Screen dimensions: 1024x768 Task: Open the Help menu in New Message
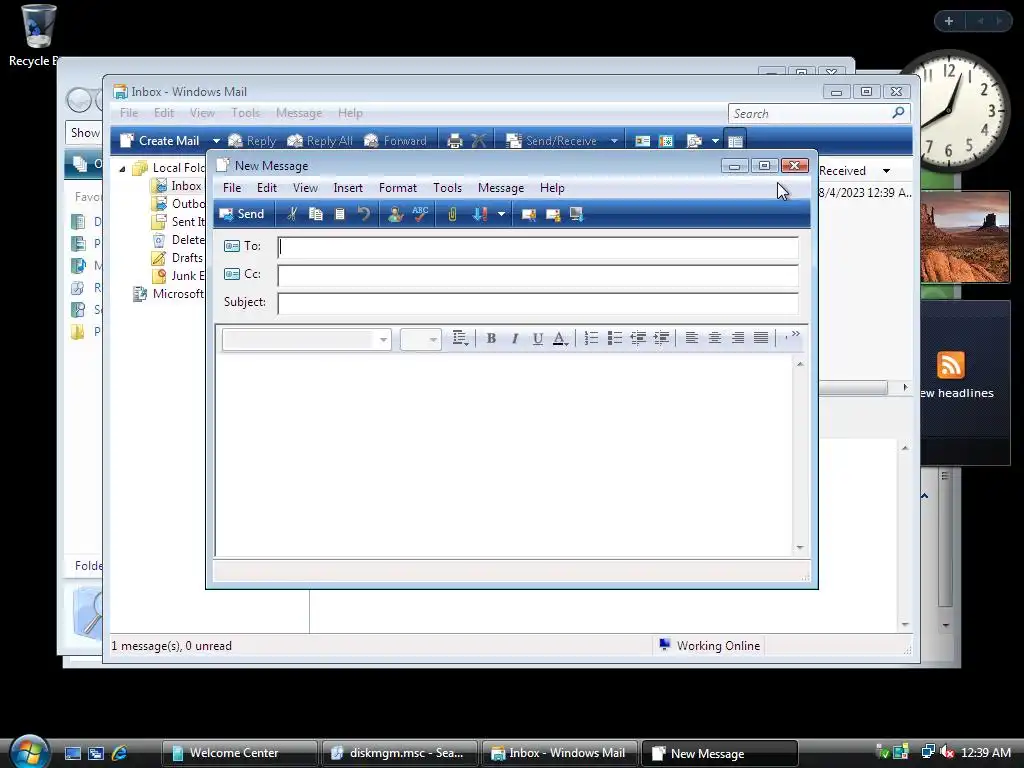(552, 188)
